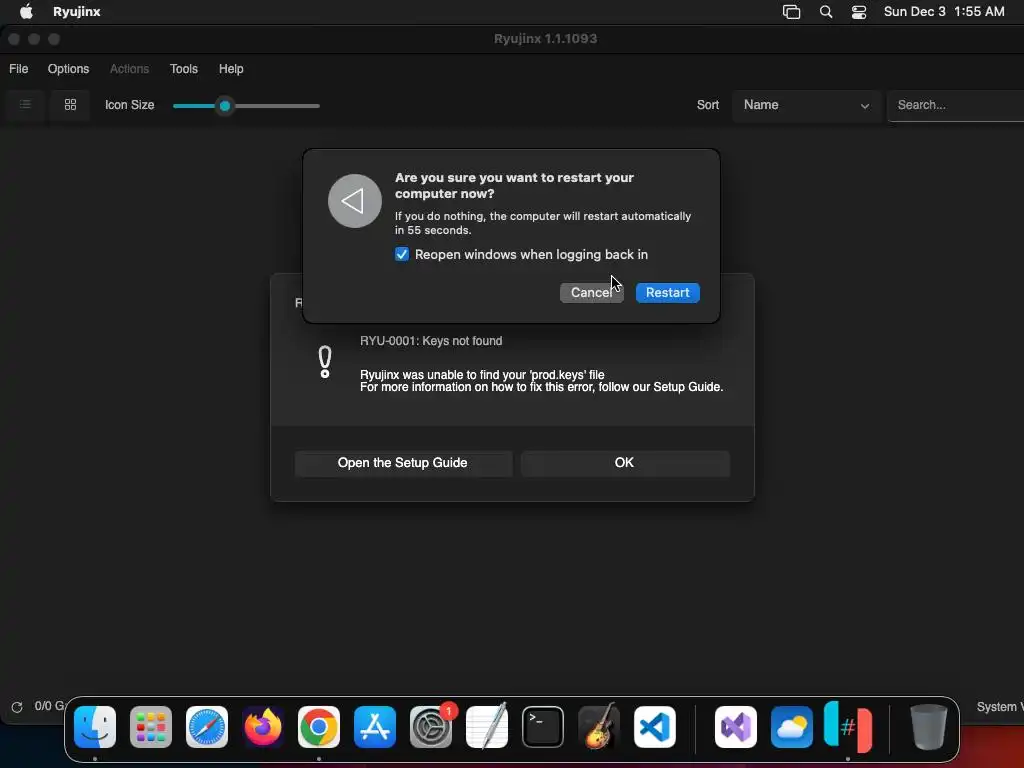The image size is (1024, 768).
Task: Open the Options menu
Action: [x=69, y=69]
